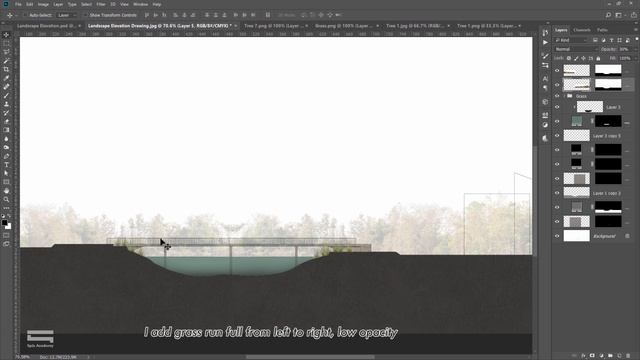Viewport: 640px width, 360px height.
Task: Toggle visibility of the Grass group
Action: click(x=557, y=96)
